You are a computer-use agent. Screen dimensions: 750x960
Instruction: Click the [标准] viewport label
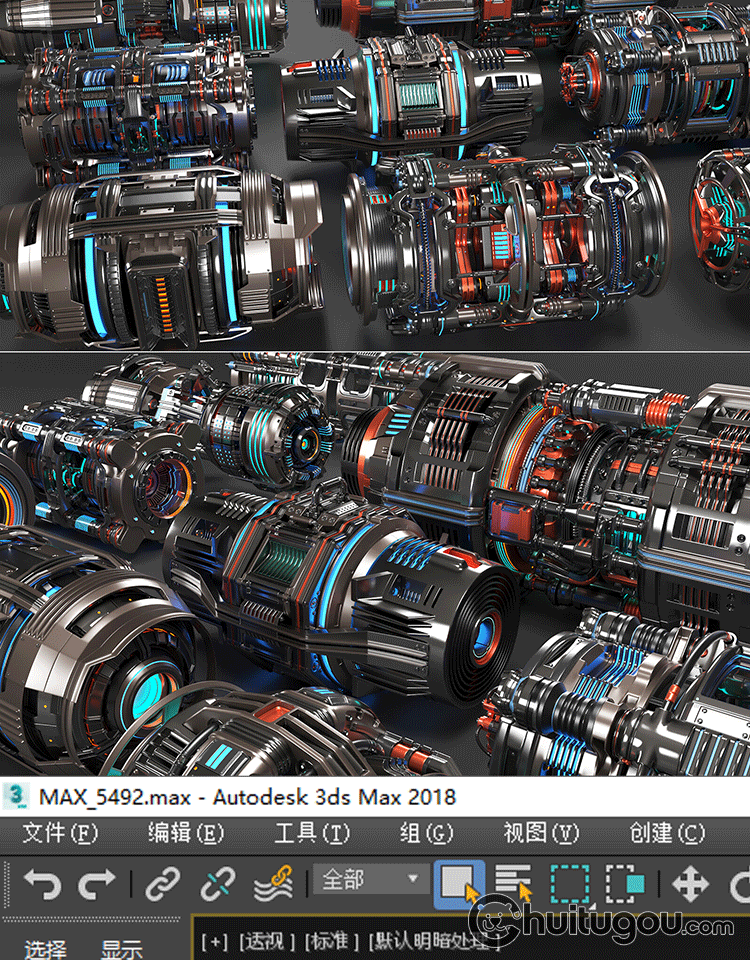click(331, 941)
